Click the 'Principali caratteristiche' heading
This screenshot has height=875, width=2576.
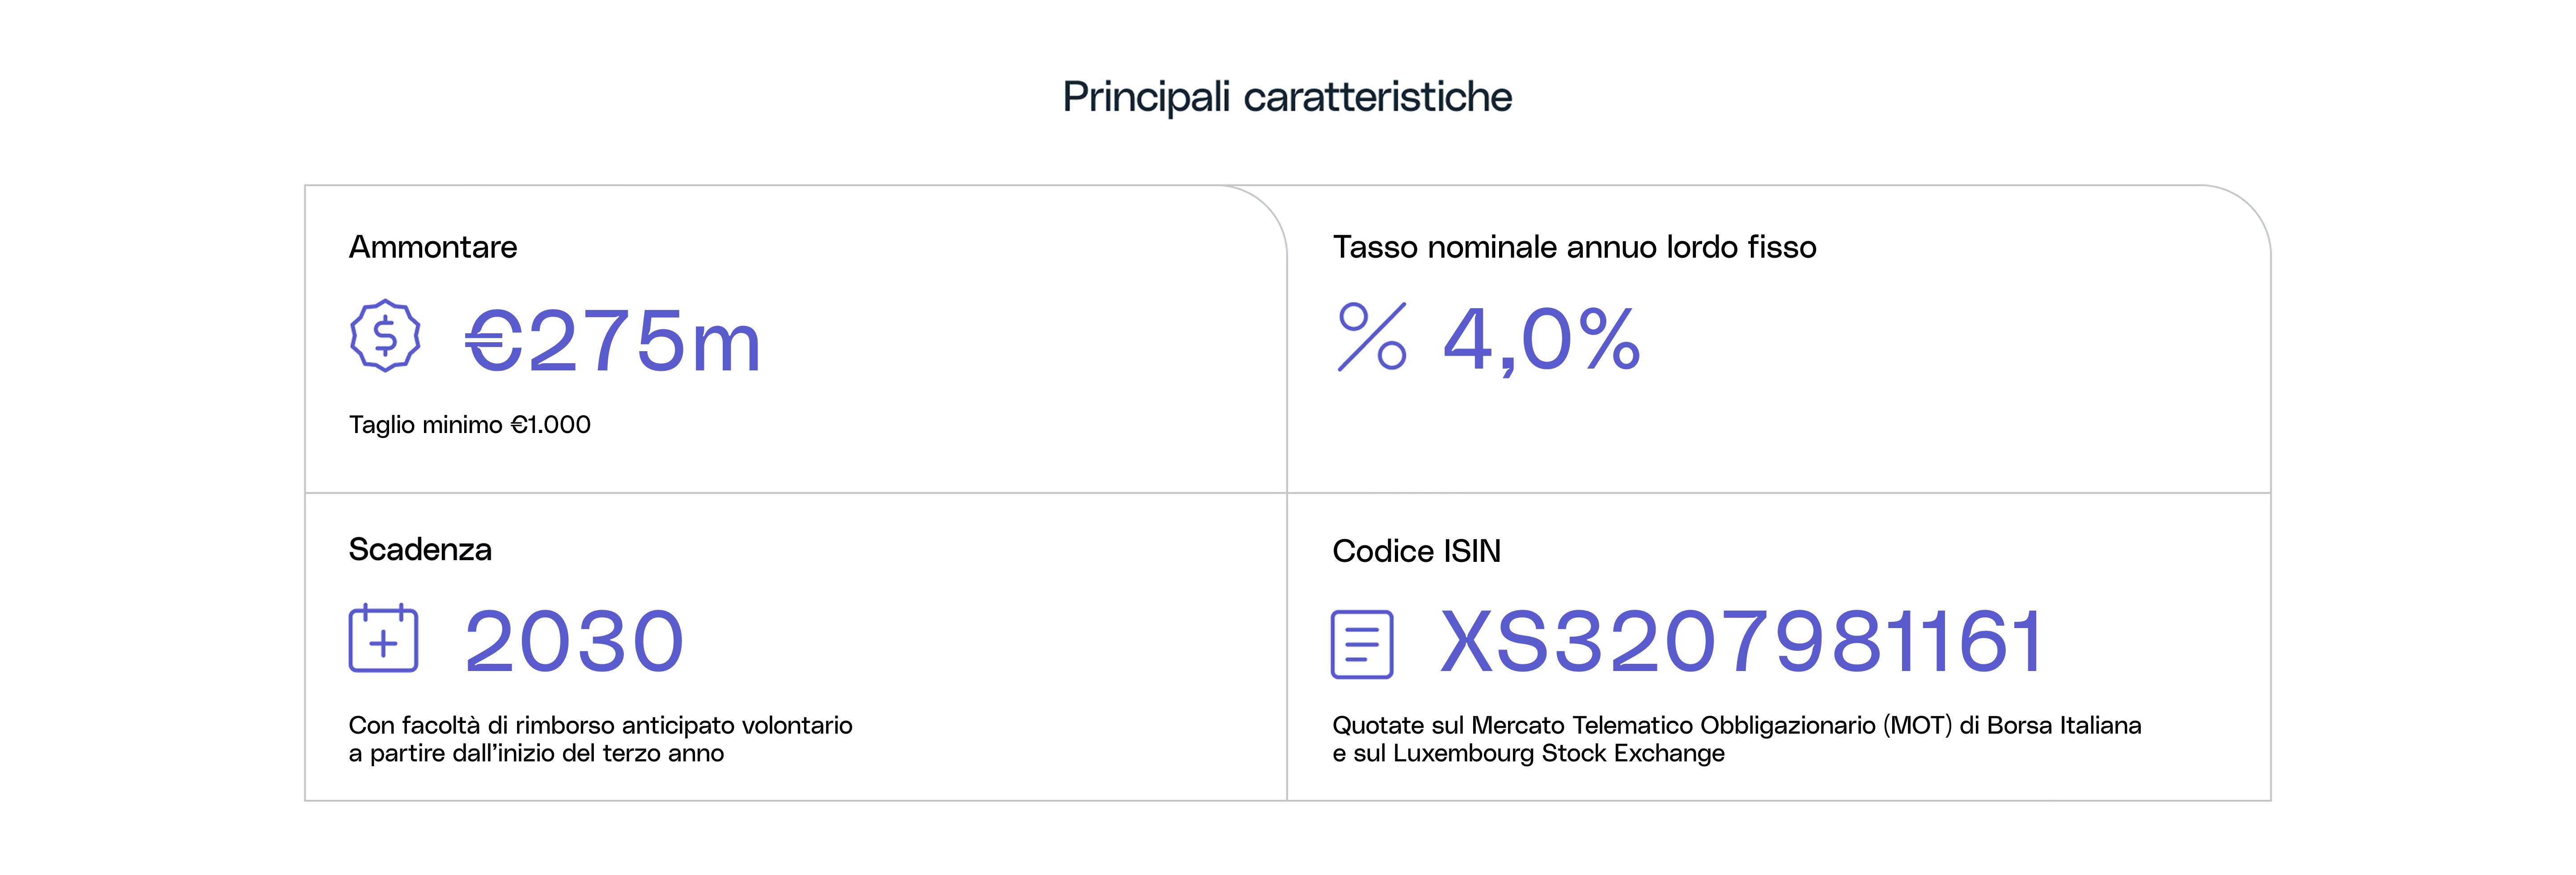[1287, 97]
